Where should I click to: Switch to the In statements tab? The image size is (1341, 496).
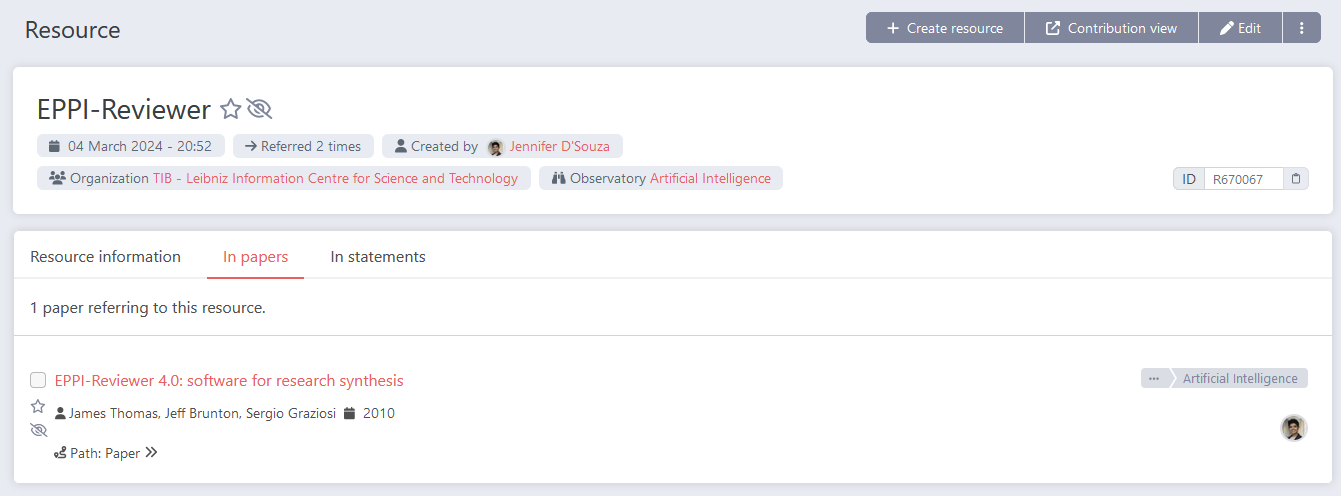coord(378,257)
